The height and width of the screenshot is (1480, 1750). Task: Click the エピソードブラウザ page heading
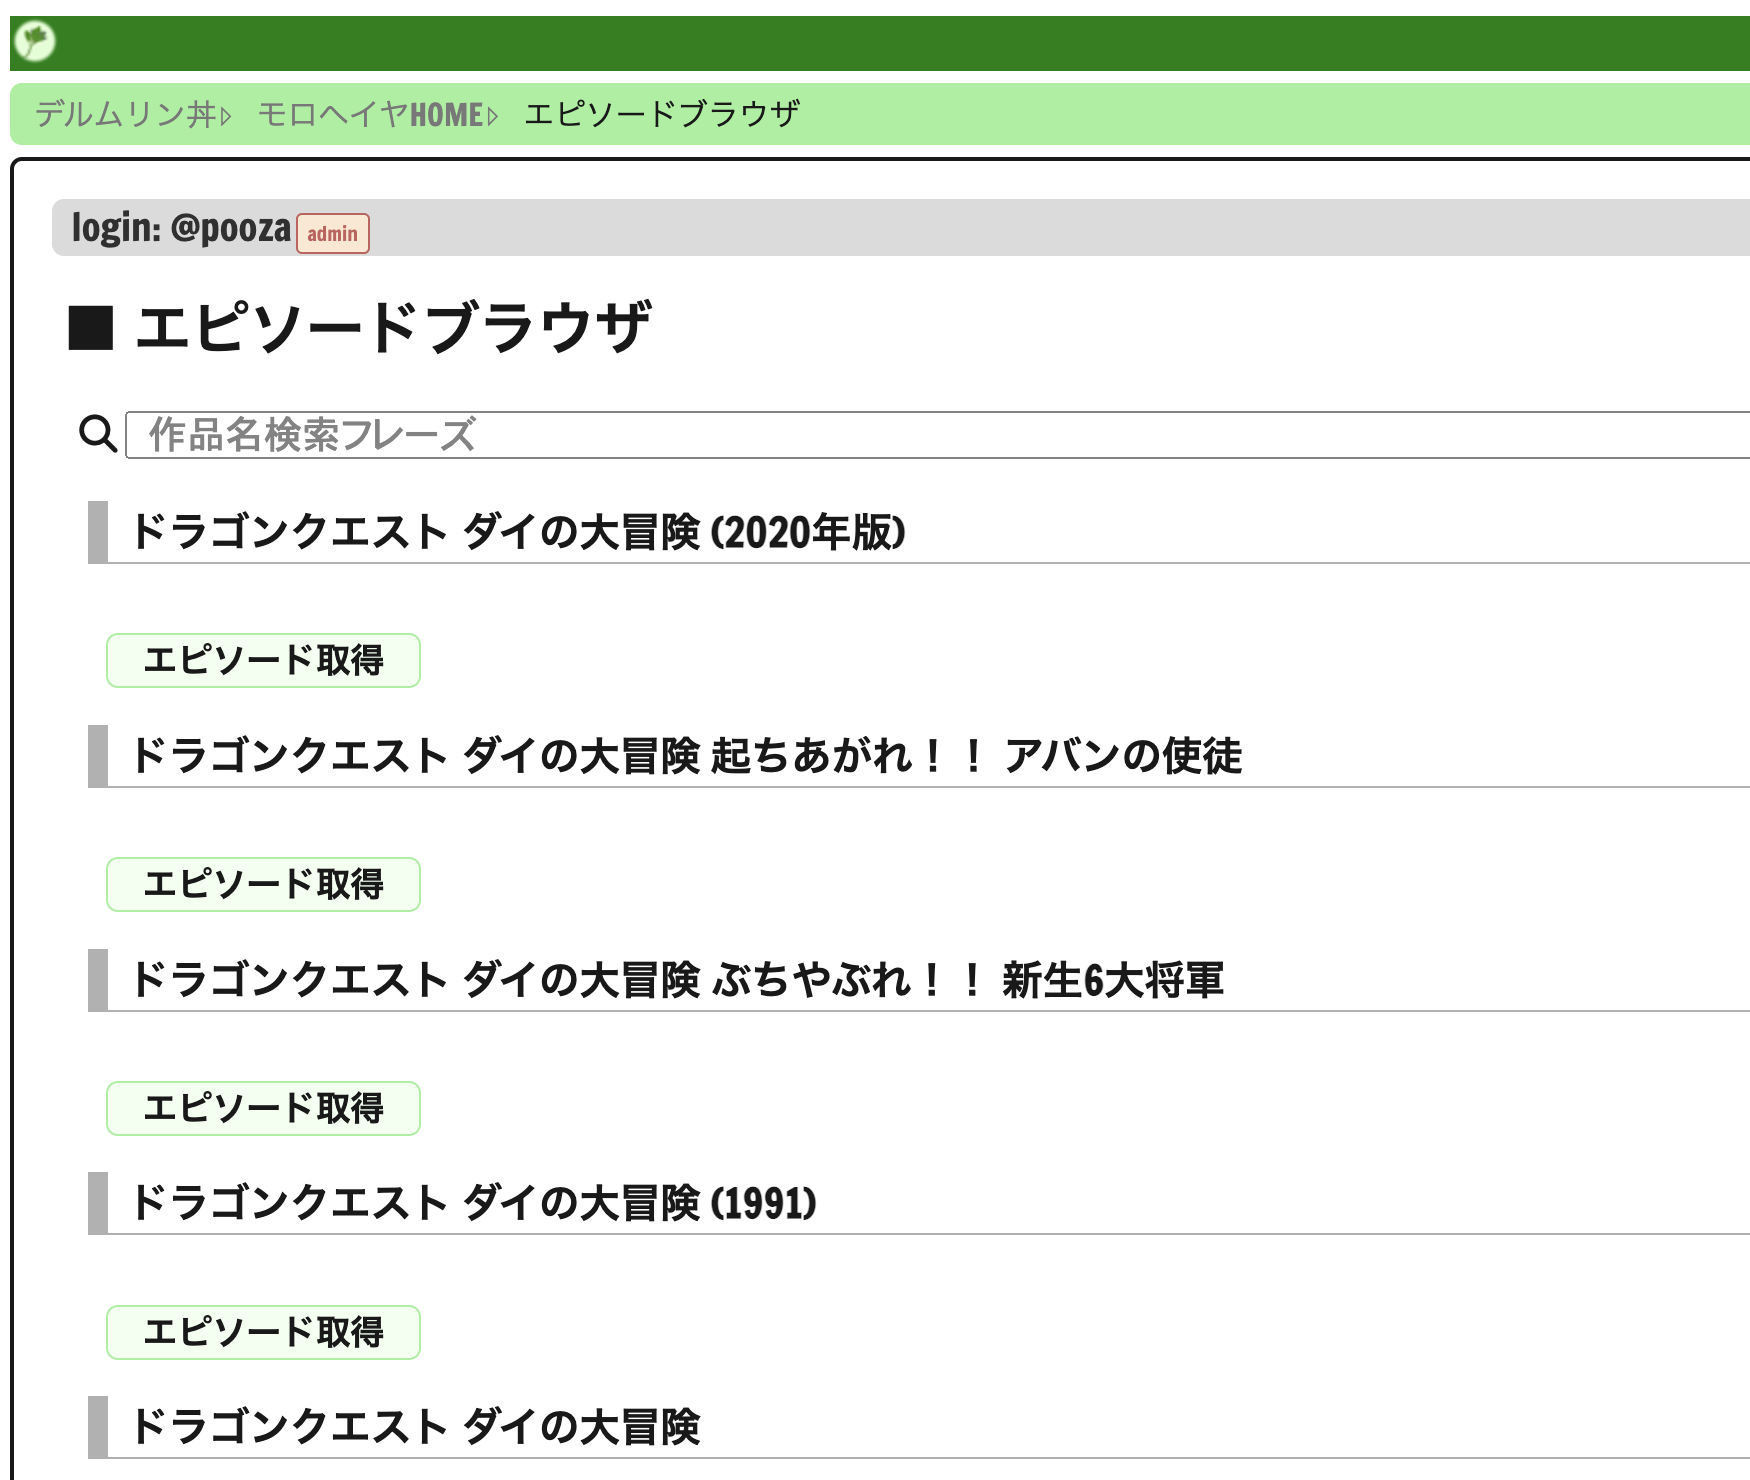click(392, 328)
